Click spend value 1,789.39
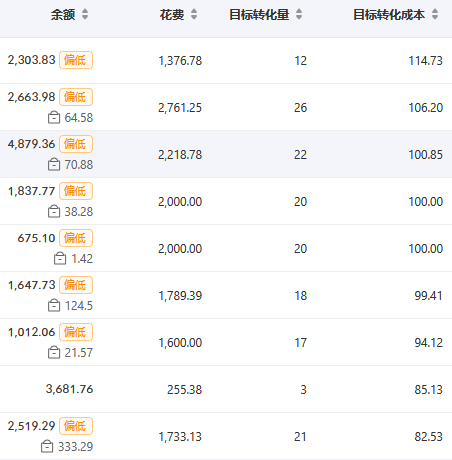The image size is (452, 460). [180, 296]
